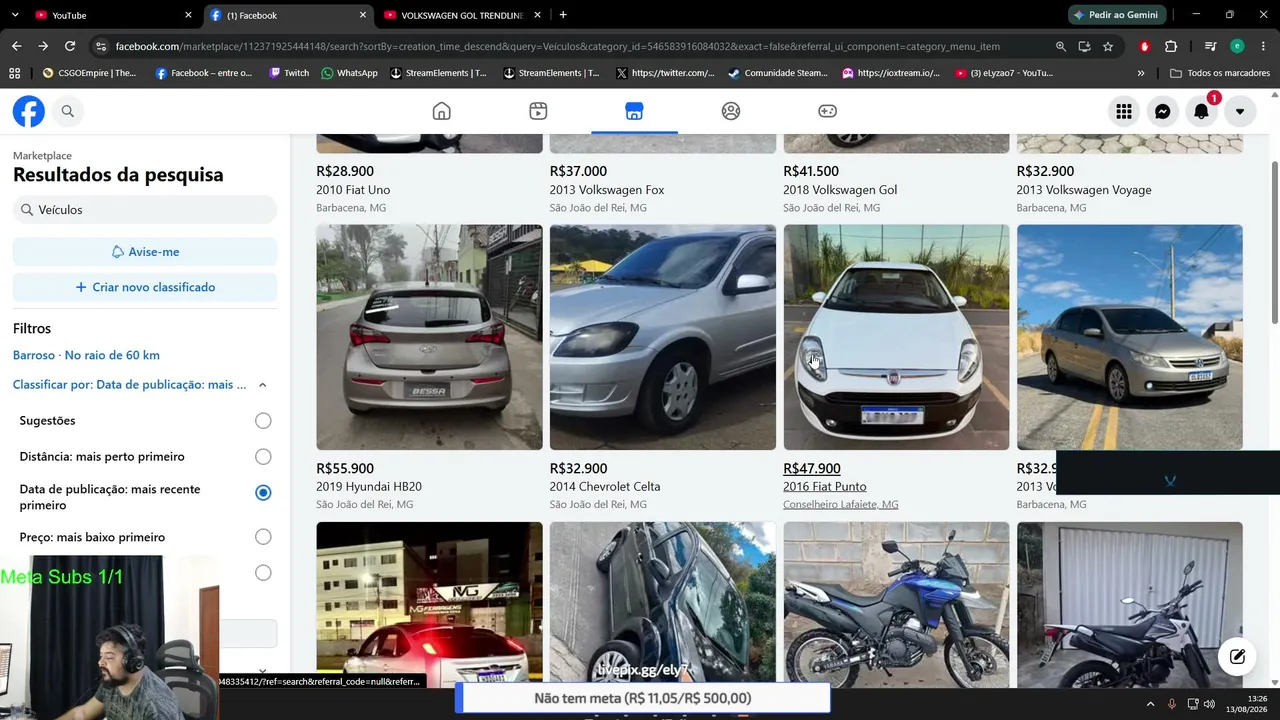Open the Facebook logo home link
The width and height of the screenshot is (1280, 720).
point(29,111)
